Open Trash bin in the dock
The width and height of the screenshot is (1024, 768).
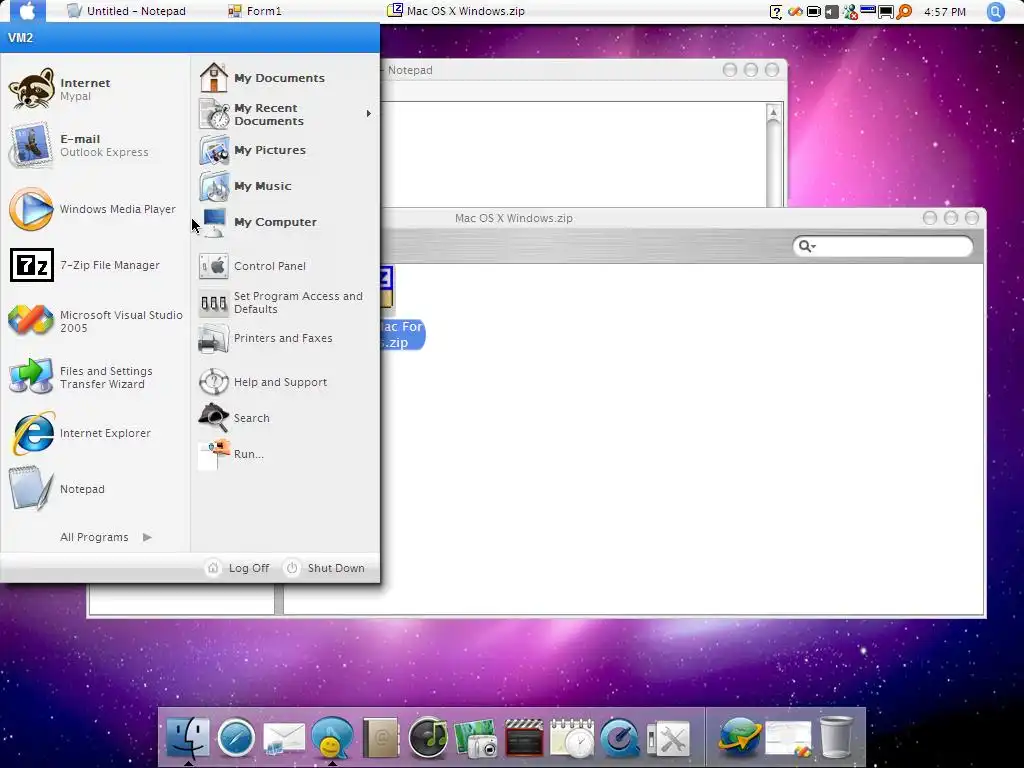[837, 738]
